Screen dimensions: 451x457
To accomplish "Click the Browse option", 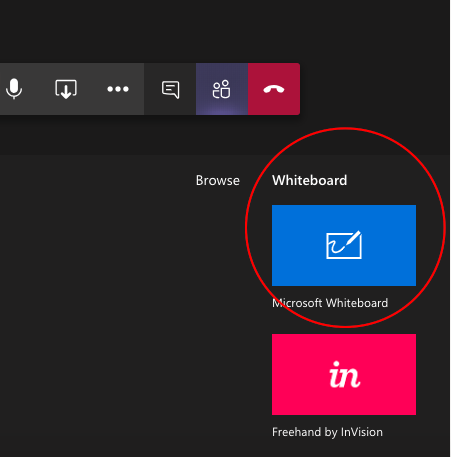I will click(x=218, y=180).
